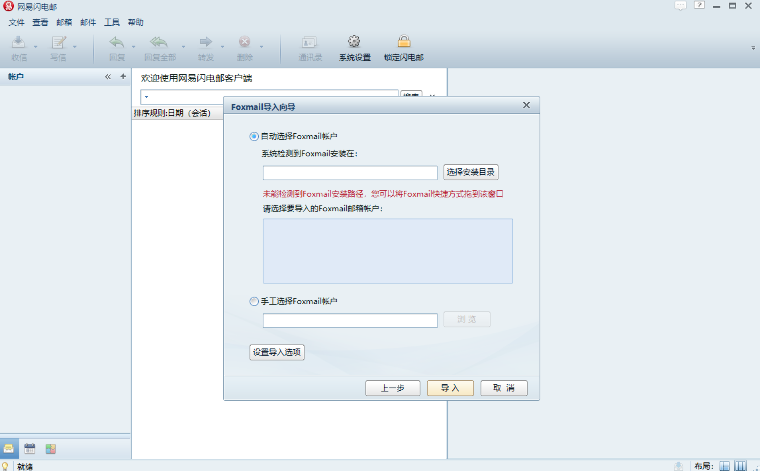This screenshot has width=760, height=471.
Task: Close the Foxmail import wizard dialog
Action: pos(526,105)
